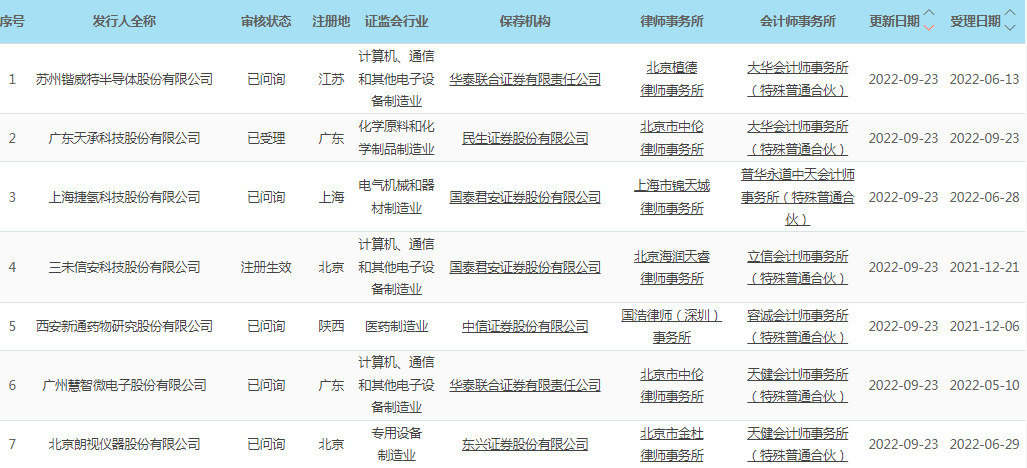
Task: Click the 电气机械和器材制造业 industry cell
Action: pos(396,197)
